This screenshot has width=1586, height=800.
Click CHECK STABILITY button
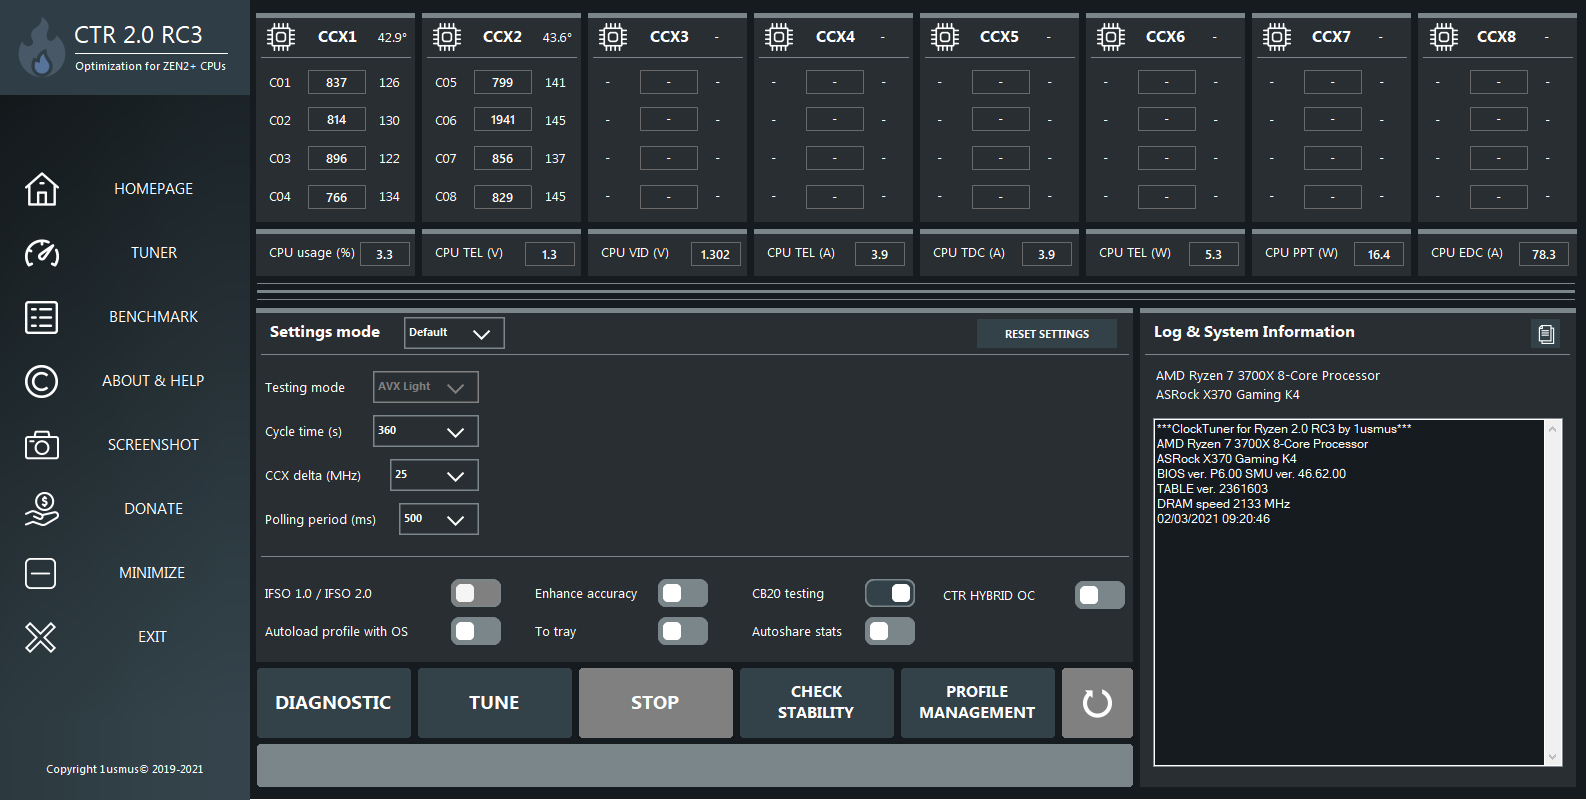point(817,703)
